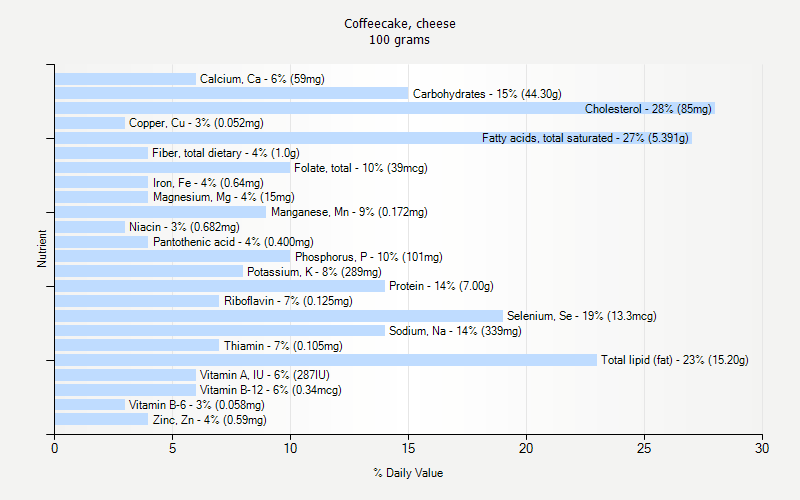Click the "Riboflavin - 7% (0.125mg)" label
The width and height of the screenshot is (800, 500).
288,301
